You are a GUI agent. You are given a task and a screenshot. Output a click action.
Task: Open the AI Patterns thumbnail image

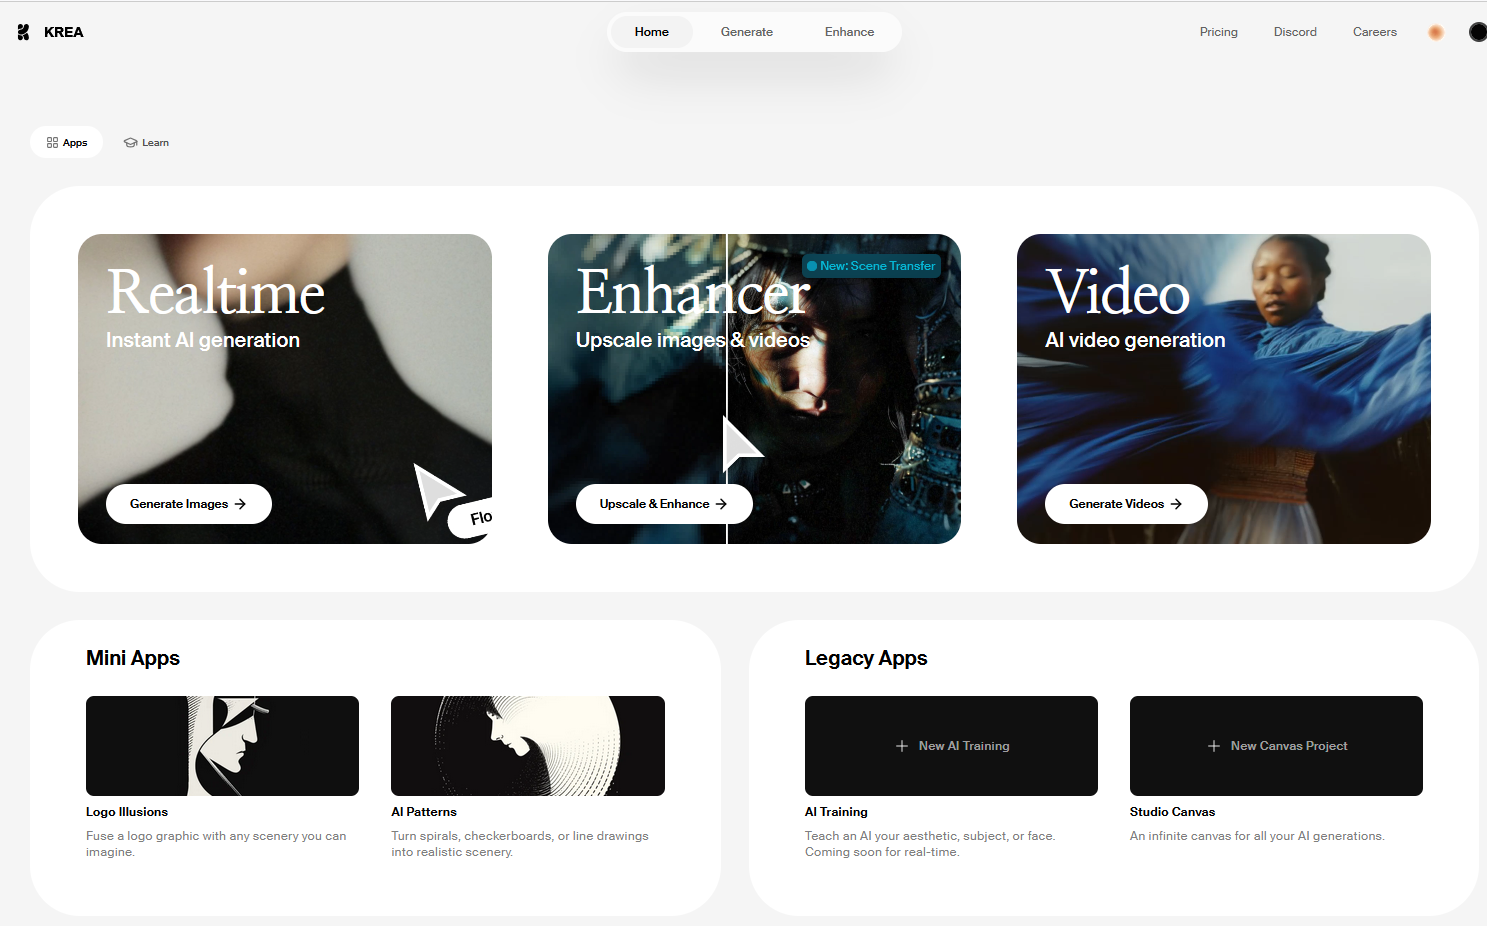[x=528, y=746]
